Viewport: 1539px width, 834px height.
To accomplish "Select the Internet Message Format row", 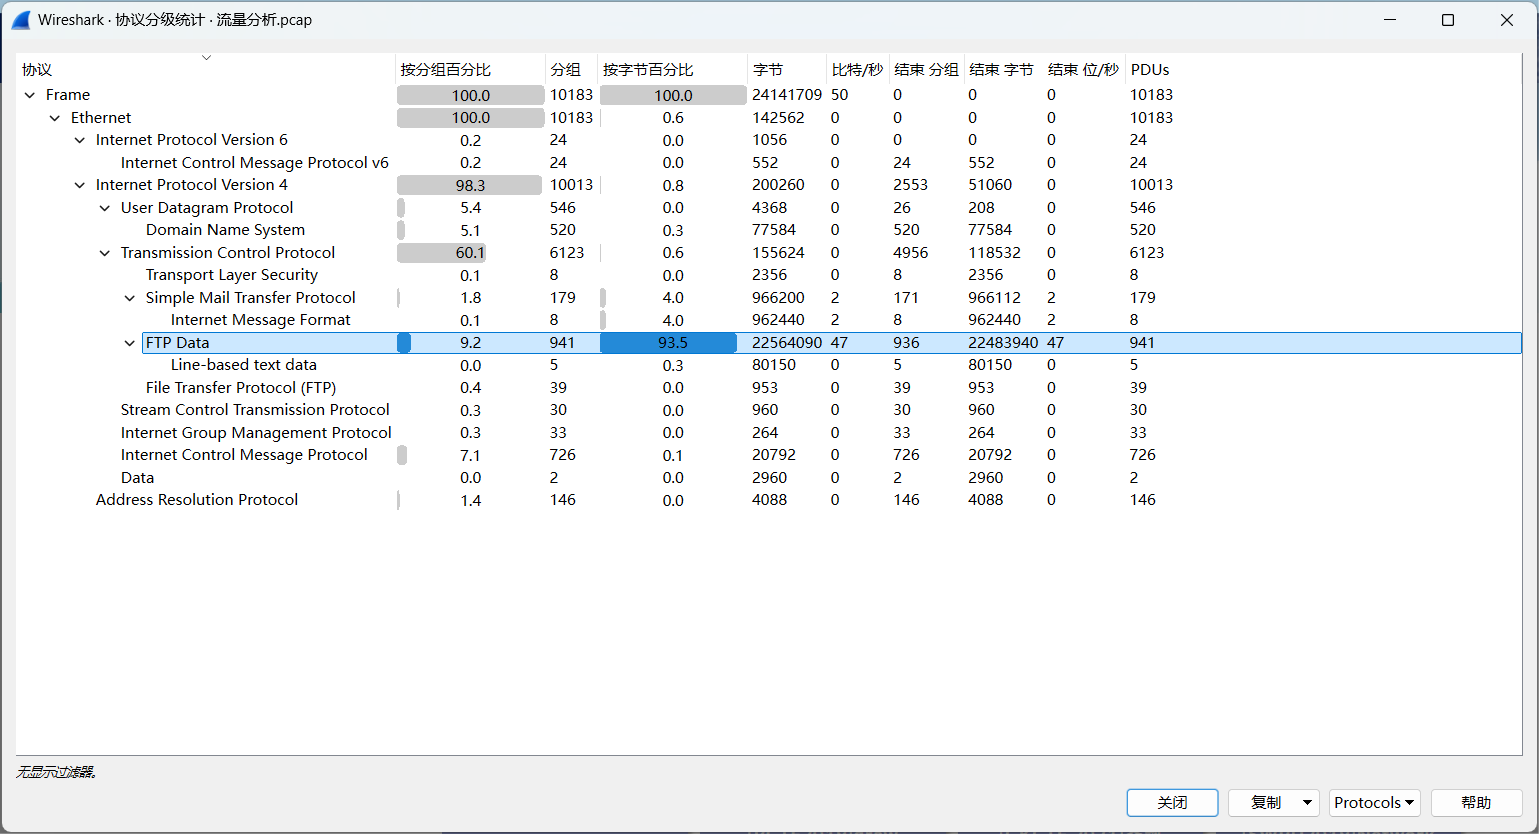I will tap(769, 320).
